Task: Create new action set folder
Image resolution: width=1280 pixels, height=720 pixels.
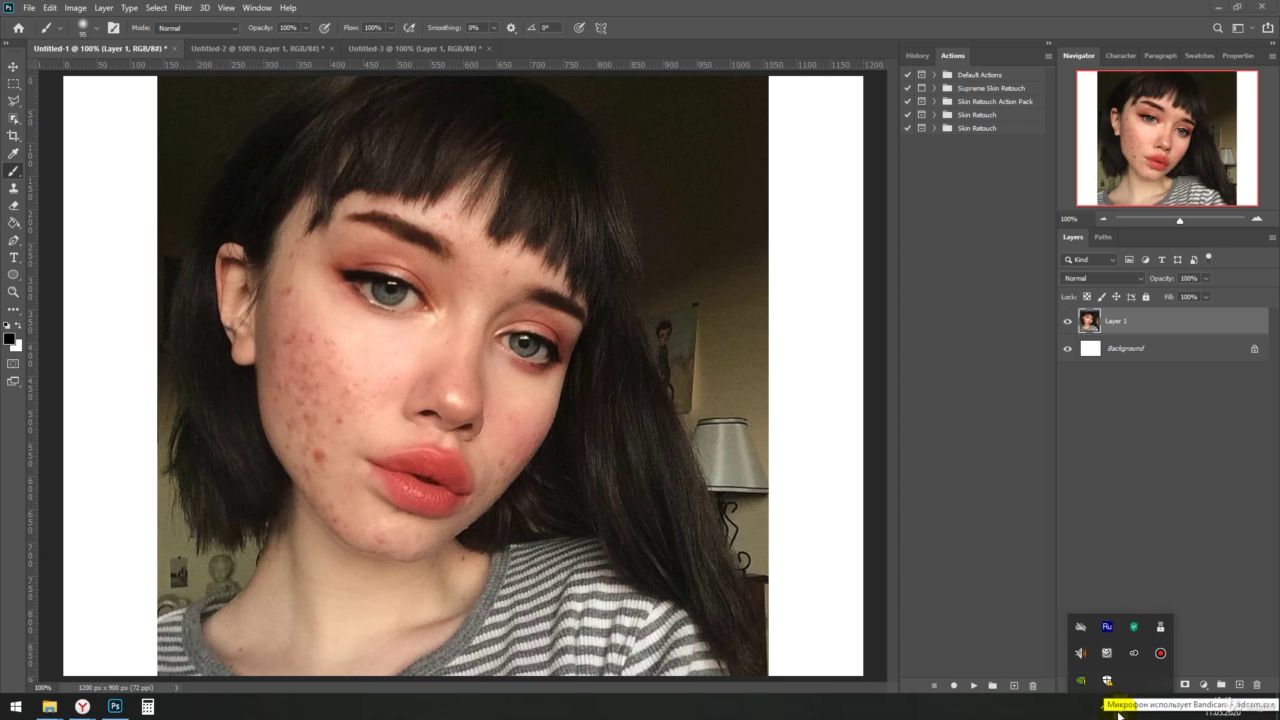Action: pos(992,686)
